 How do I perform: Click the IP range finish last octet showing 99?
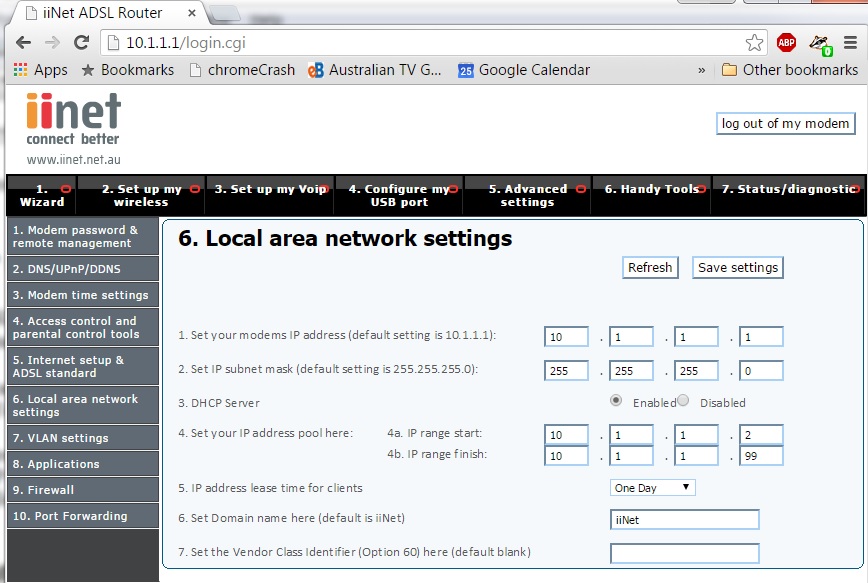(x=761, y=456)
